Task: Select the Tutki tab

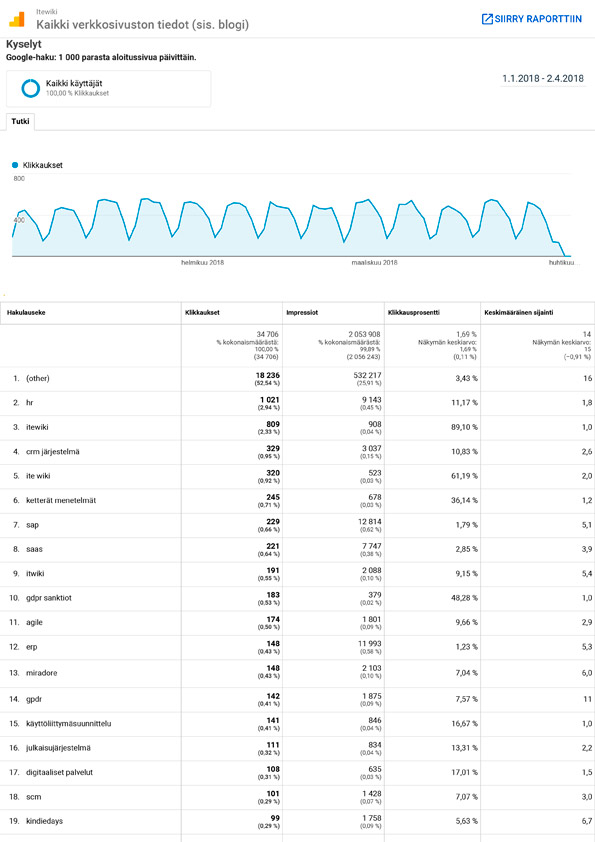Action: click(x=20, y=121)
